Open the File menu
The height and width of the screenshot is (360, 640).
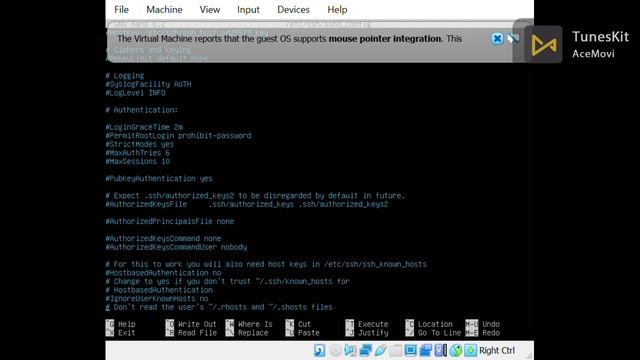[121, 9]
